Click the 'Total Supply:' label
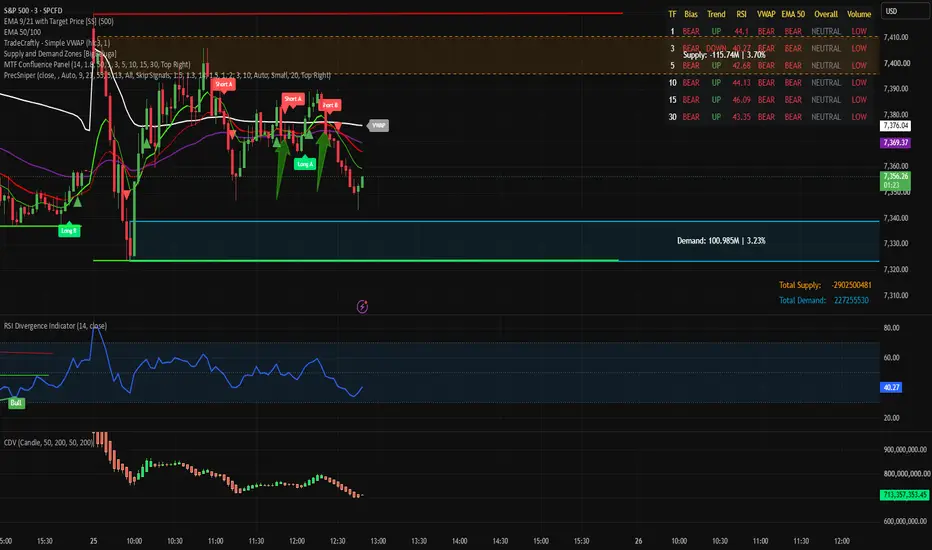The width and height of the screenshot is (932, 550). tap(799, 285)
